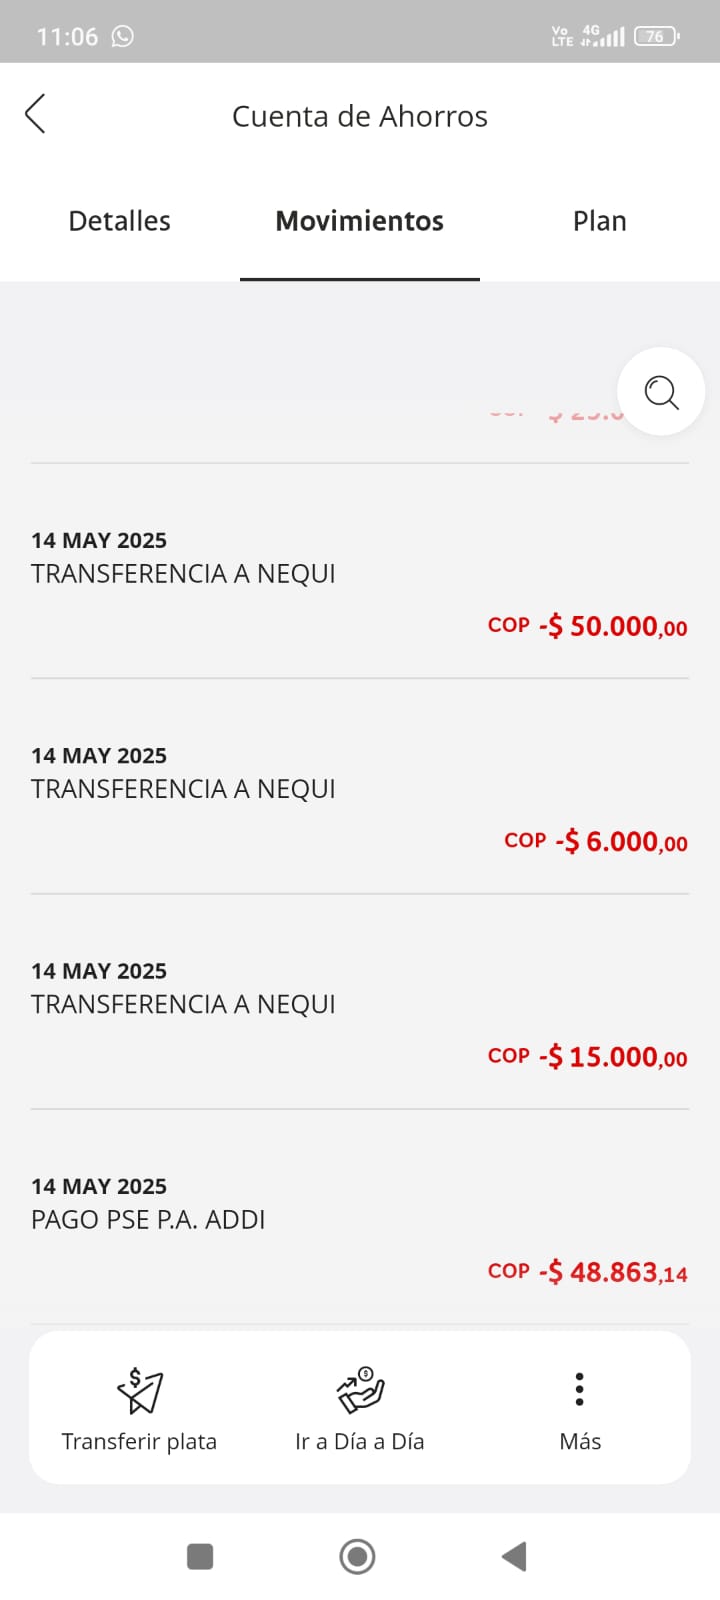Tap the WhatsApp notification icon in status bar
This screenshot has height=1600, width=720.
[122, 36]
